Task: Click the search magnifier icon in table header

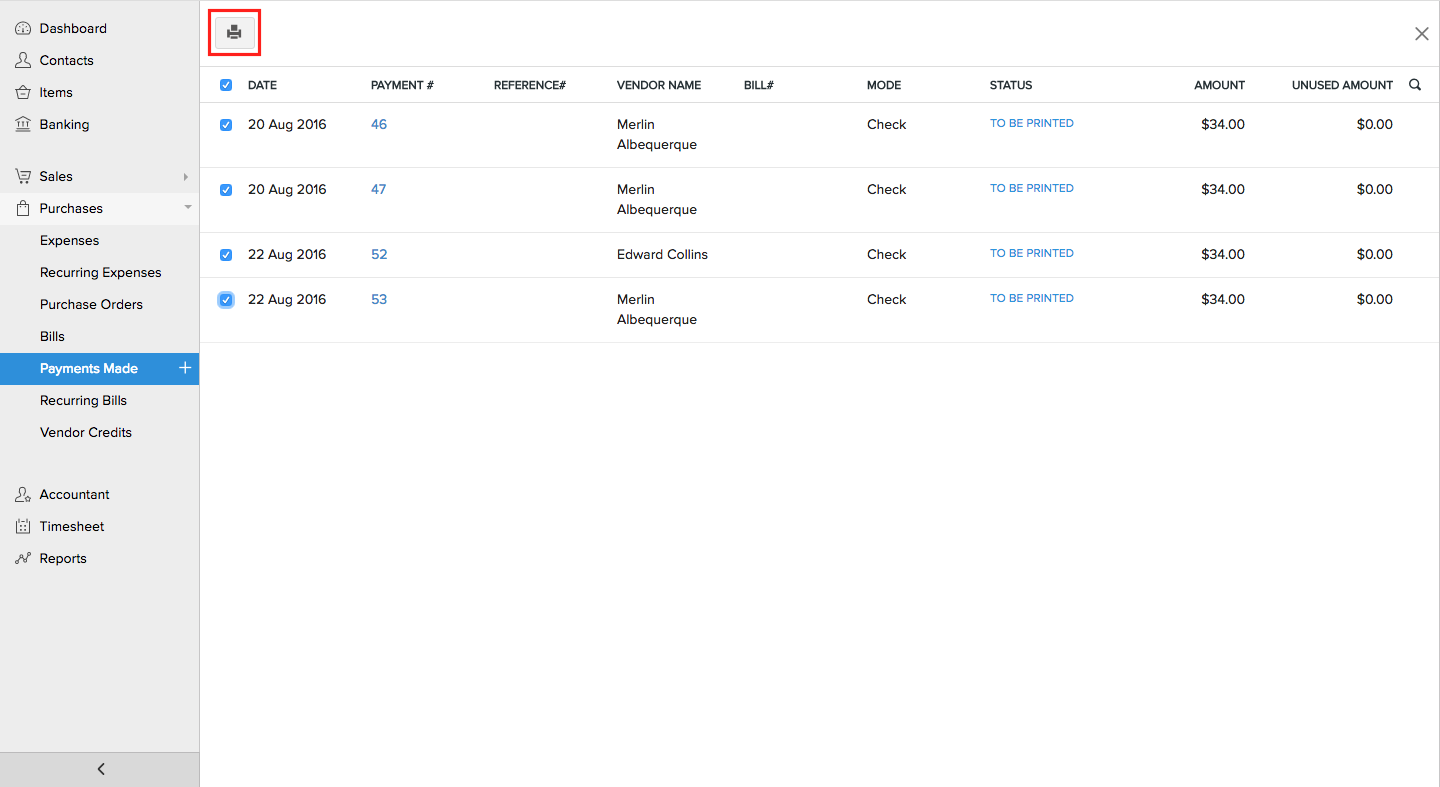Action: tap(1415, 85)
